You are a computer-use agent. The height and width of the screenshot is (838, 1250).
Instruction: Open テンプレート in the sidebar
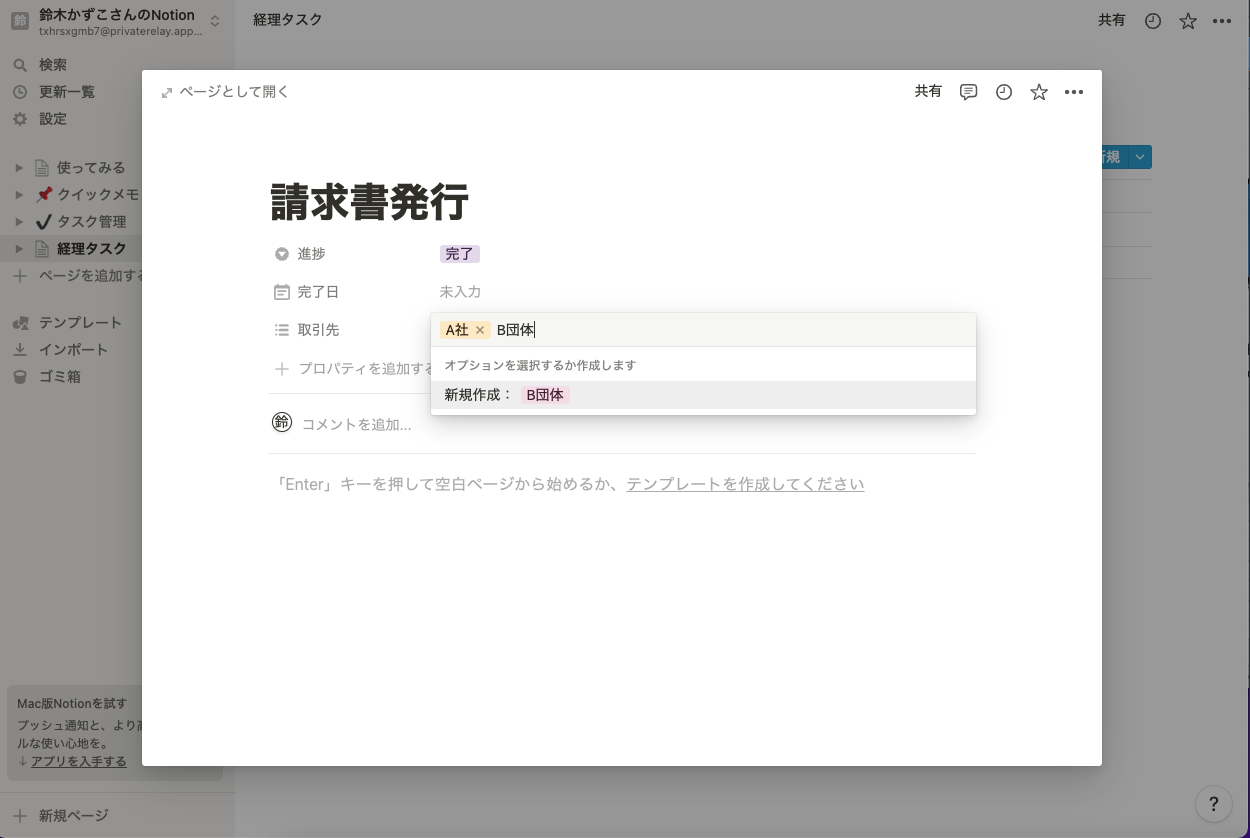pyautogui.click(x=68, y=323)
